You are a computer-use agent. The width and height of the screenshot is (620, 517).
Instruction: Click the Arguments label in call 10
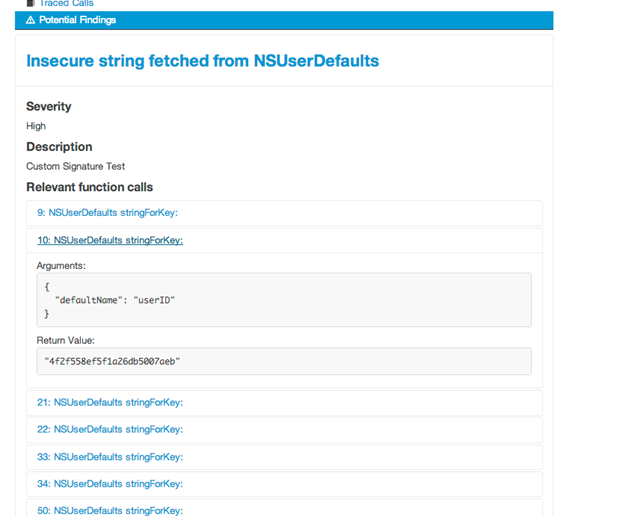pos(61,265)
